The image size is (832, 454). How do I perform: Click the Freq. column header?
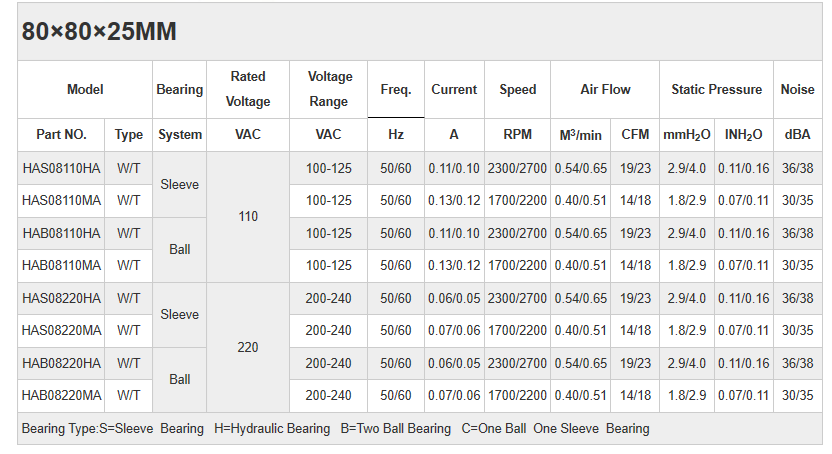396,89
